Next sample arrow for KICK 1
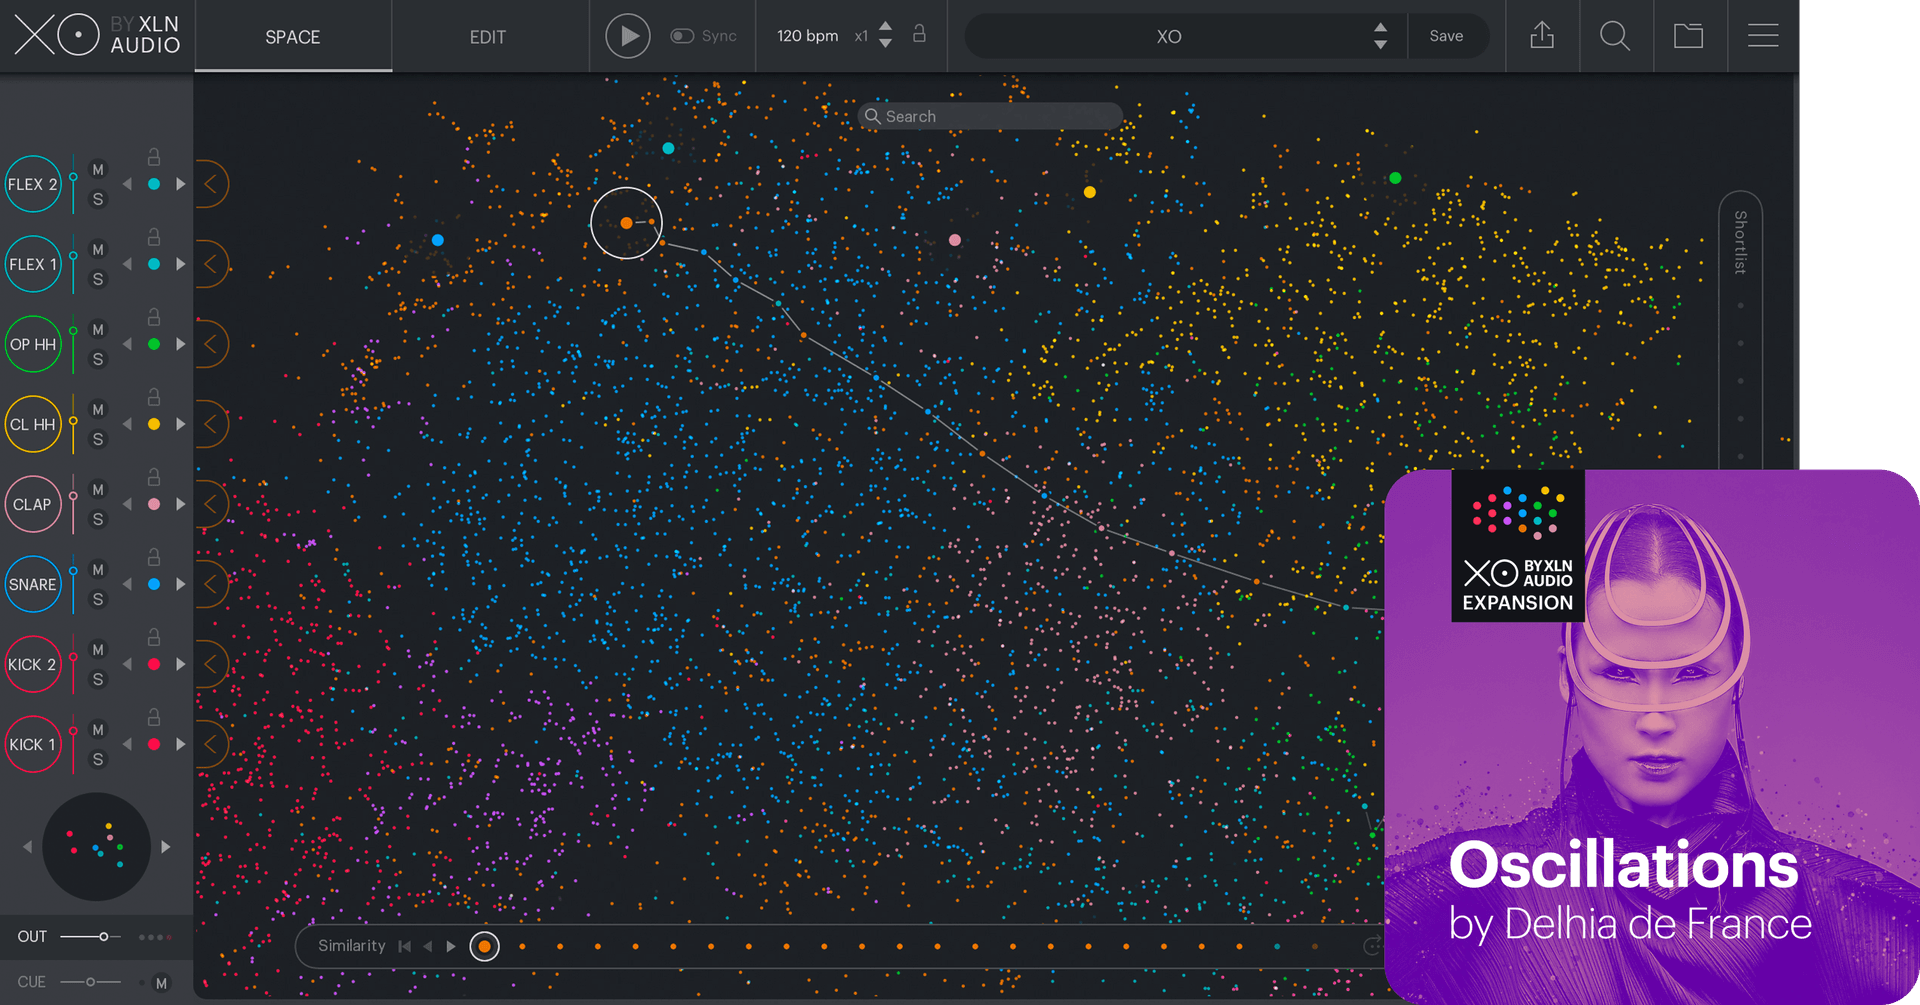Image resolution: width=1920 pixels, height=1005 pixels. [x=181, y=744]
